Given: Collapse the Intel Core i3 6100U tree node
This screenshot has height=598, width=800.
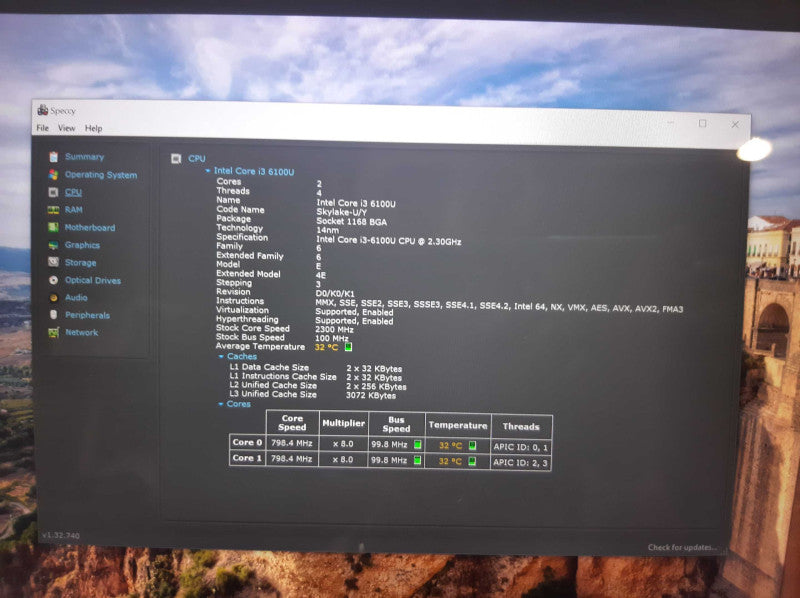Looking at the screenshot, I should [208, 171].
